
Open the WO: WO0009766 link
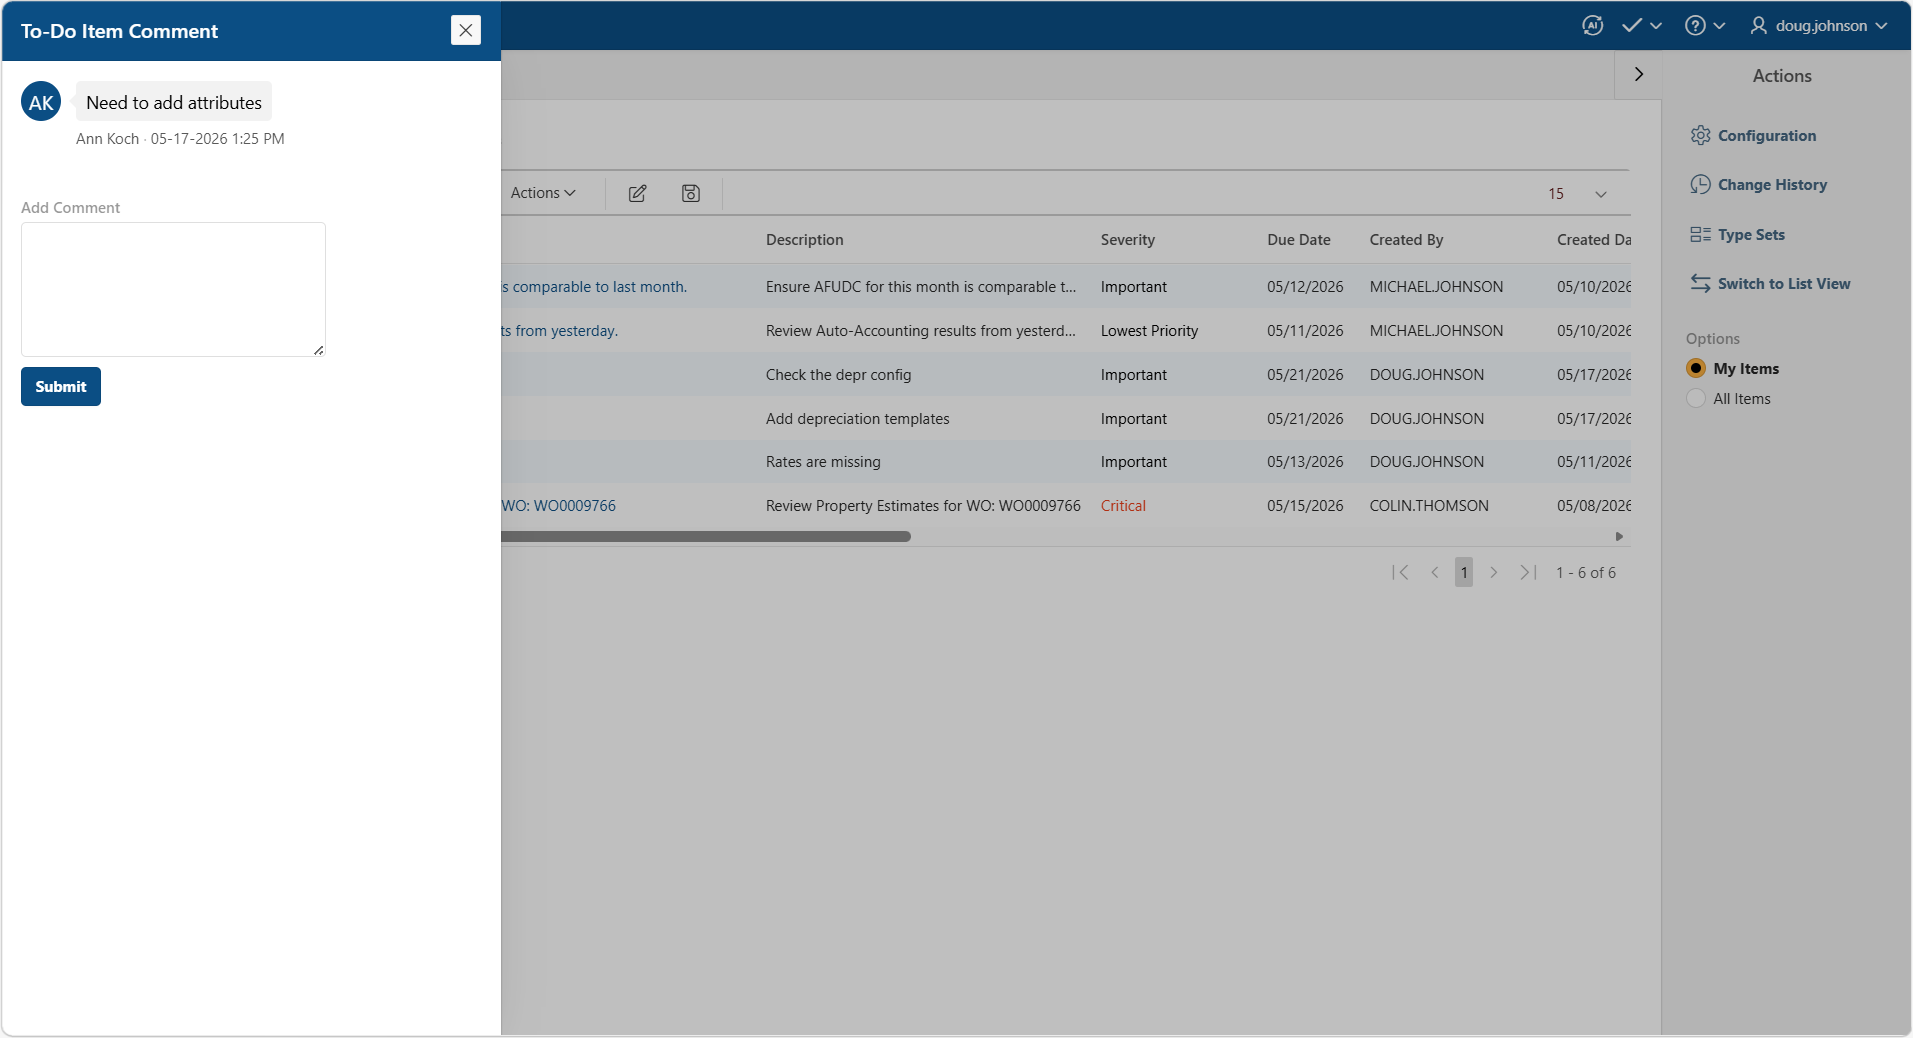pos(559,506)
